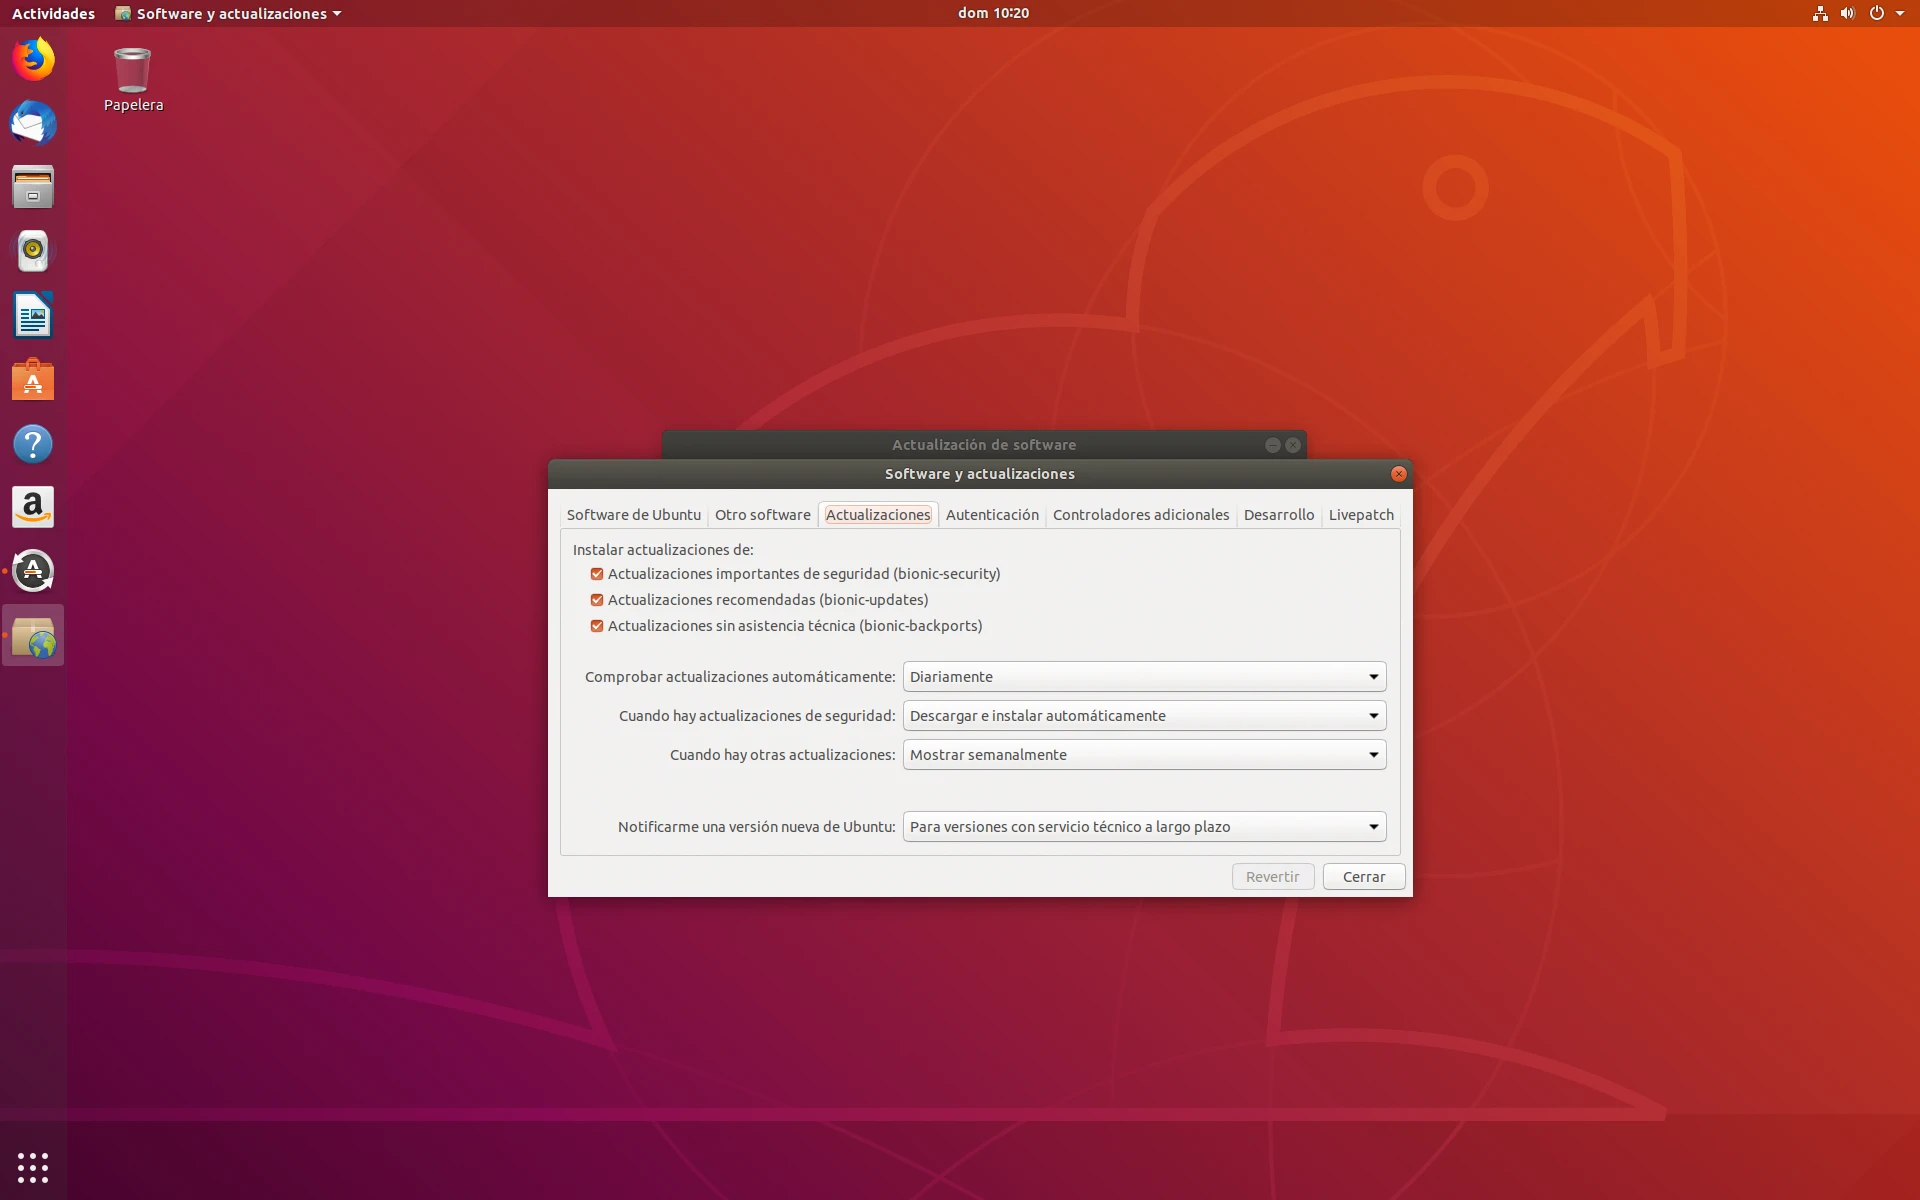This screenshot has width=1920, height=1200.
Task: Launch LibreOffice Writer from the dock
Action: [33, 316]
